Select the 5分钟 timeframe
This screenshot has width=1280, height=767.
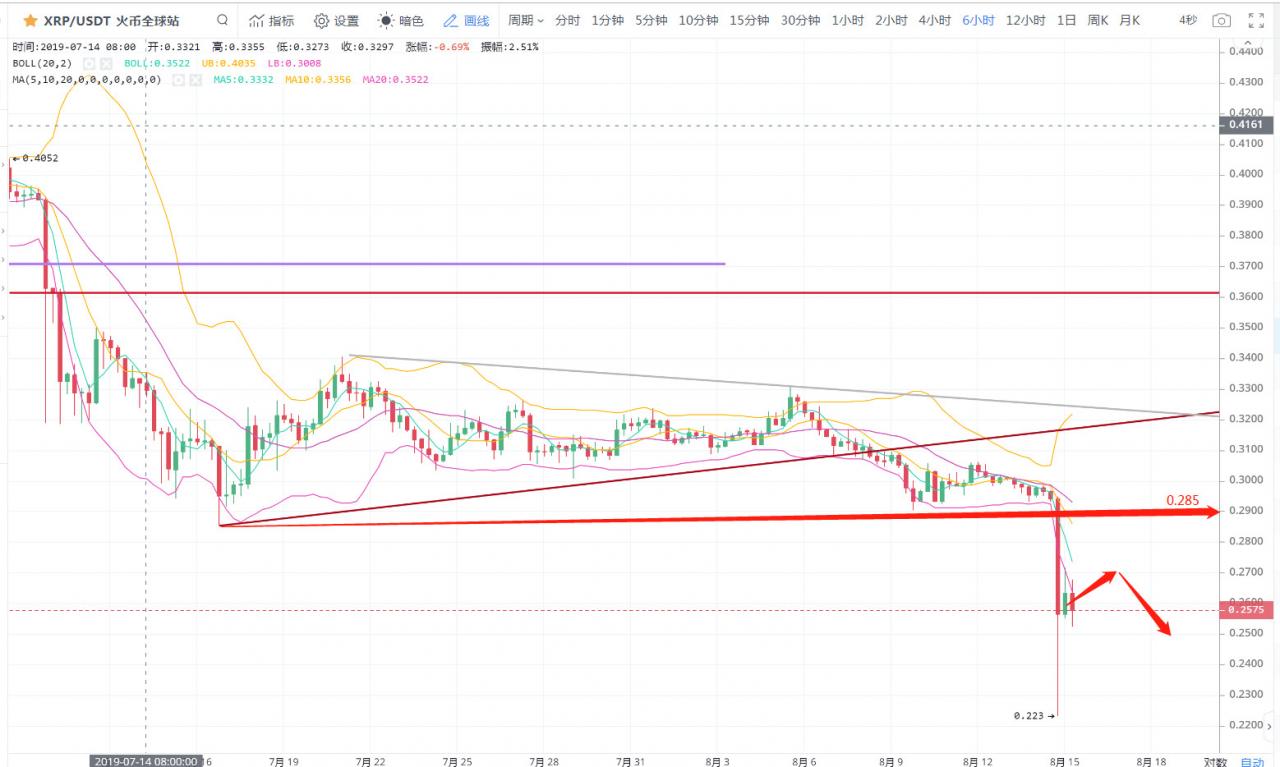pos(652,20)
